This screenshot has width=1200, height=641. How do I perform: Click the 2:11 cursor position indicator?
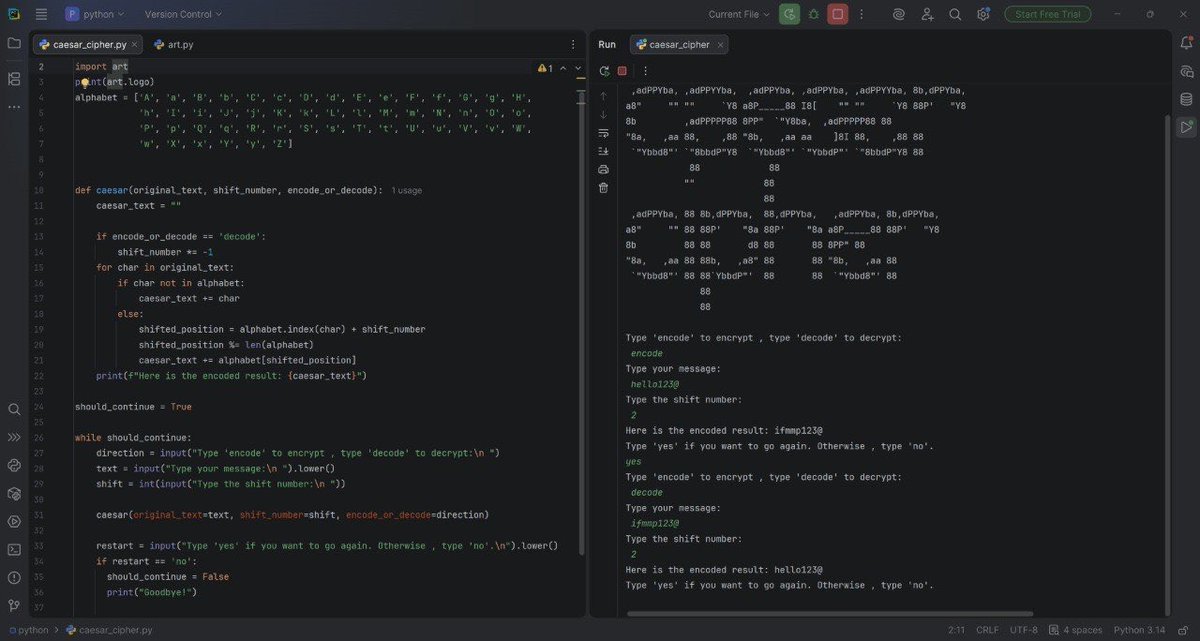pyautogui.click(x=956, y=630)
